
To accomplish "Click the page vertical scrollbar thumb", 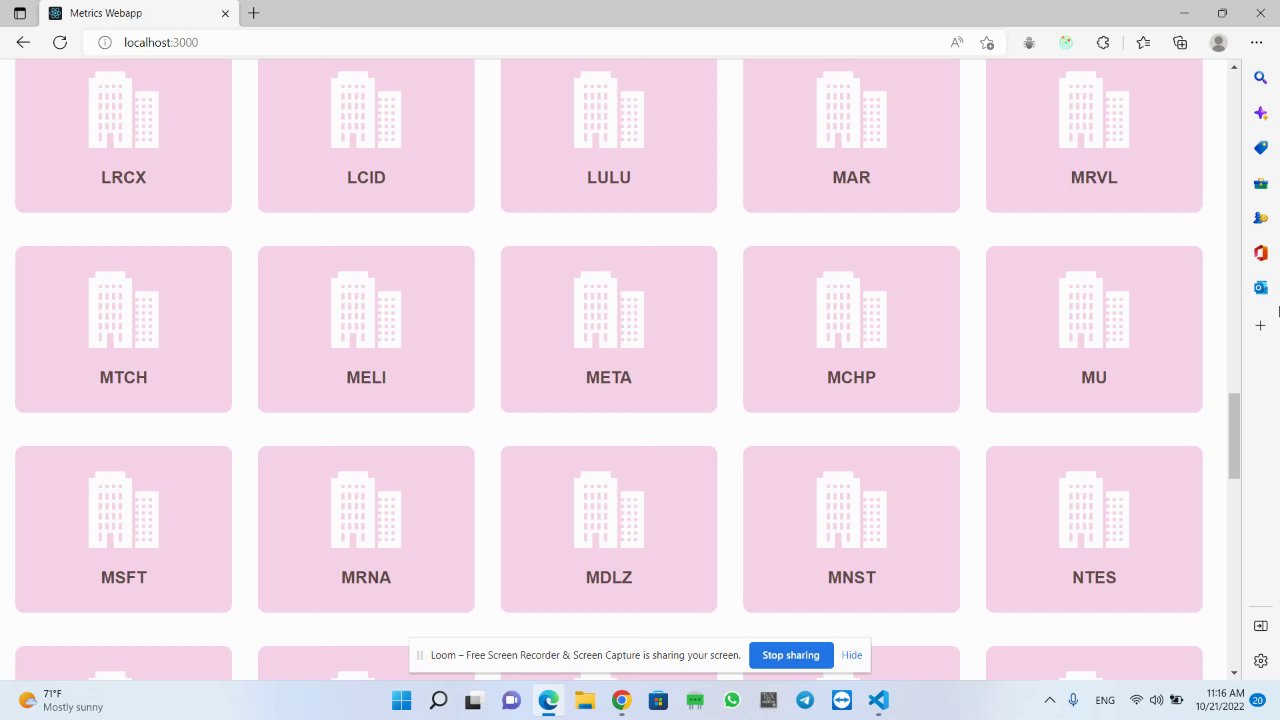I will pos(1234,436).
